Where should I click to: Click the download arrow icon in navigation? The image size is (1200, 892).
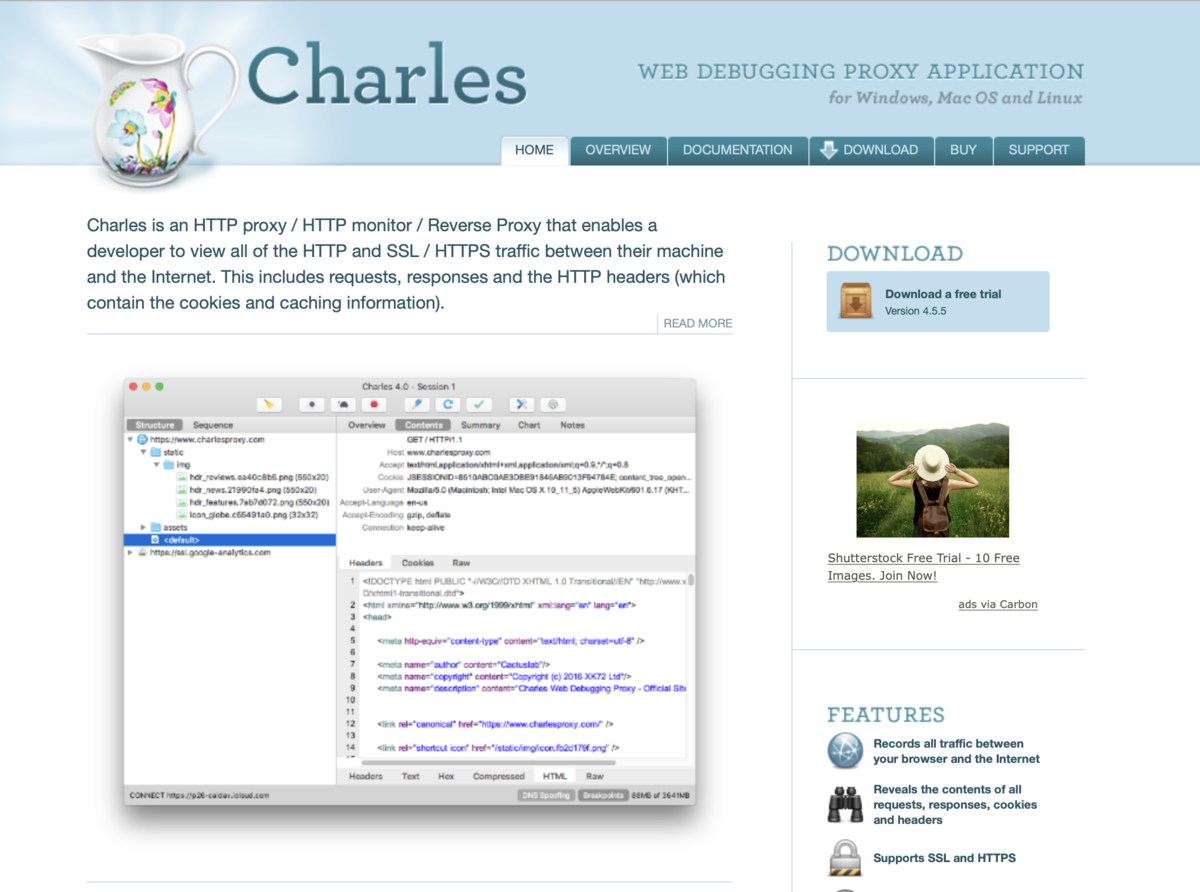[x=828, y=150]
